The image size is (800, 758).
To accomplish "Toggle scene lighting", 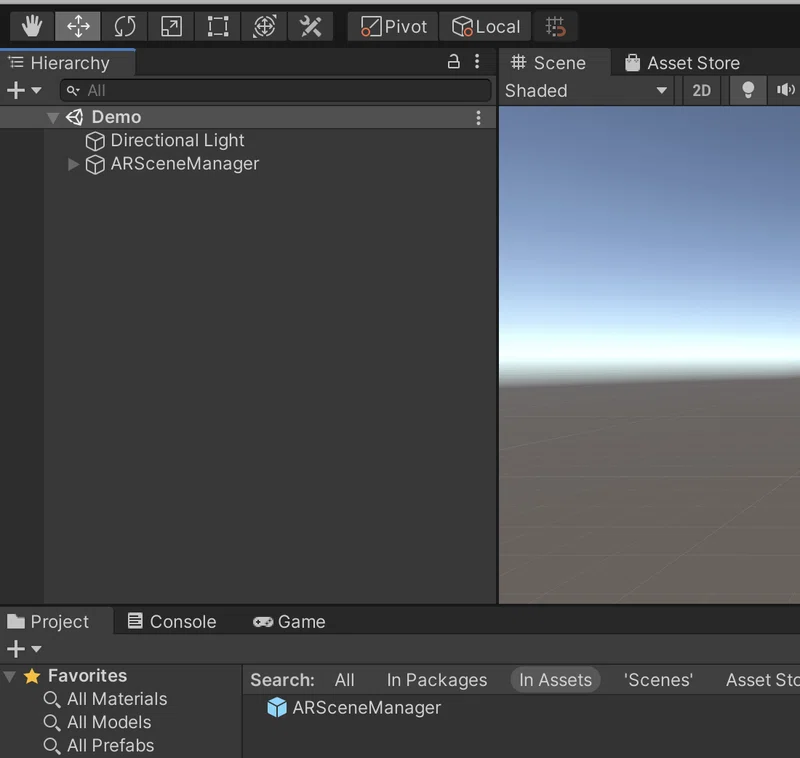I will point(748,91).
